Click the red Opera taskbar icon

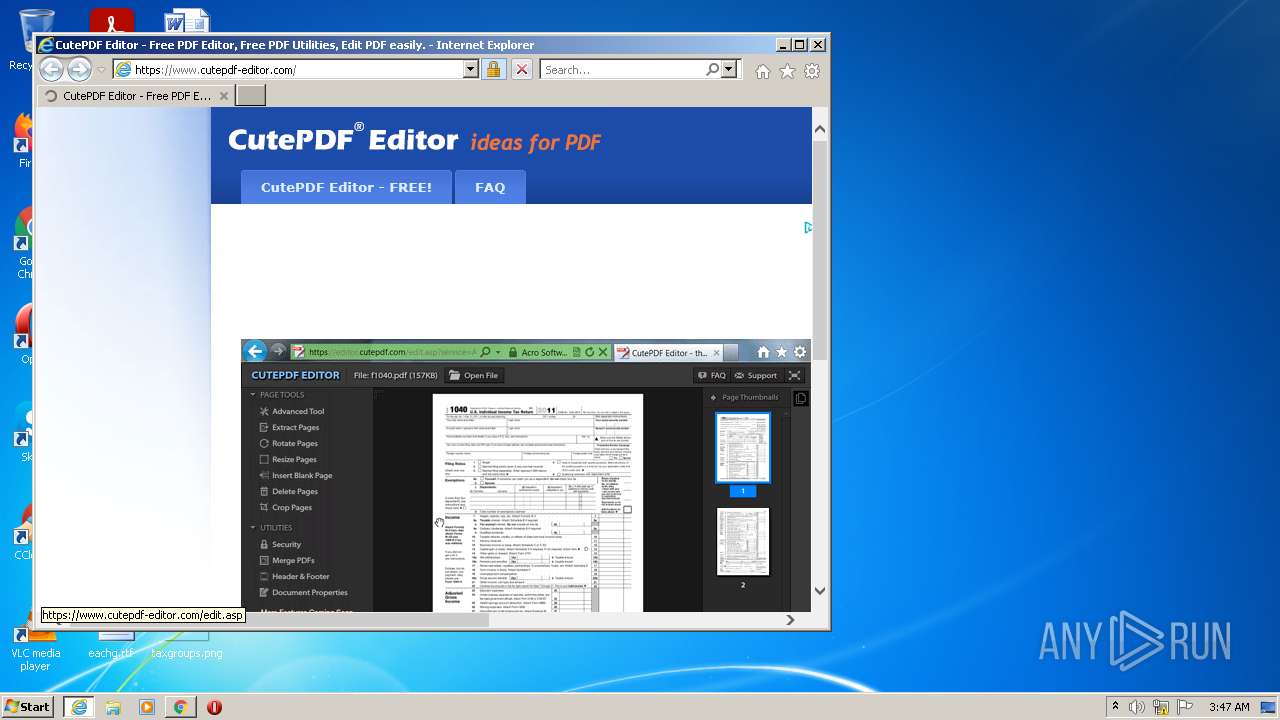[x=214, y=707]
